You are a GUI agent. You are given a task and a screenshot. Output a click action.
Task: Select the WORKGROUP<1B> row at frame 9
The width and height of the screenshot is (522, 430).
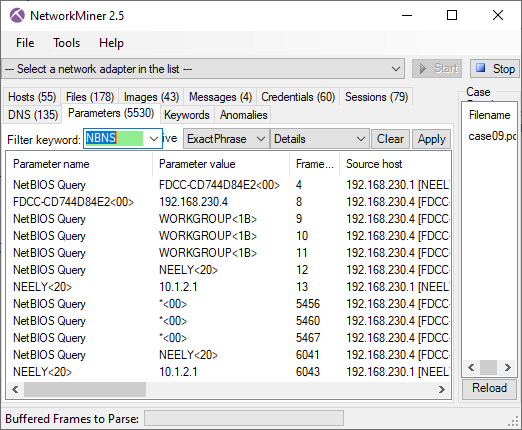228,219
